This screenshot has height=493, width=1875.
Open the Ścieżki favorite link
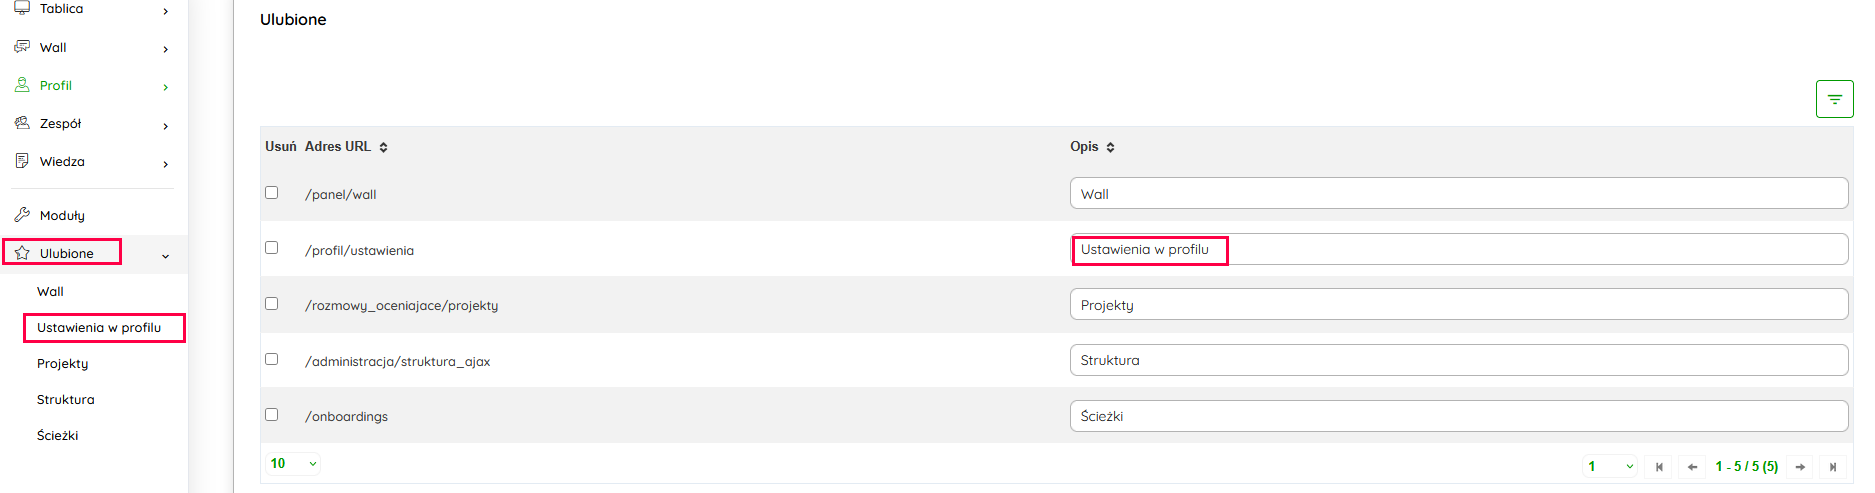tap(57, 436)
